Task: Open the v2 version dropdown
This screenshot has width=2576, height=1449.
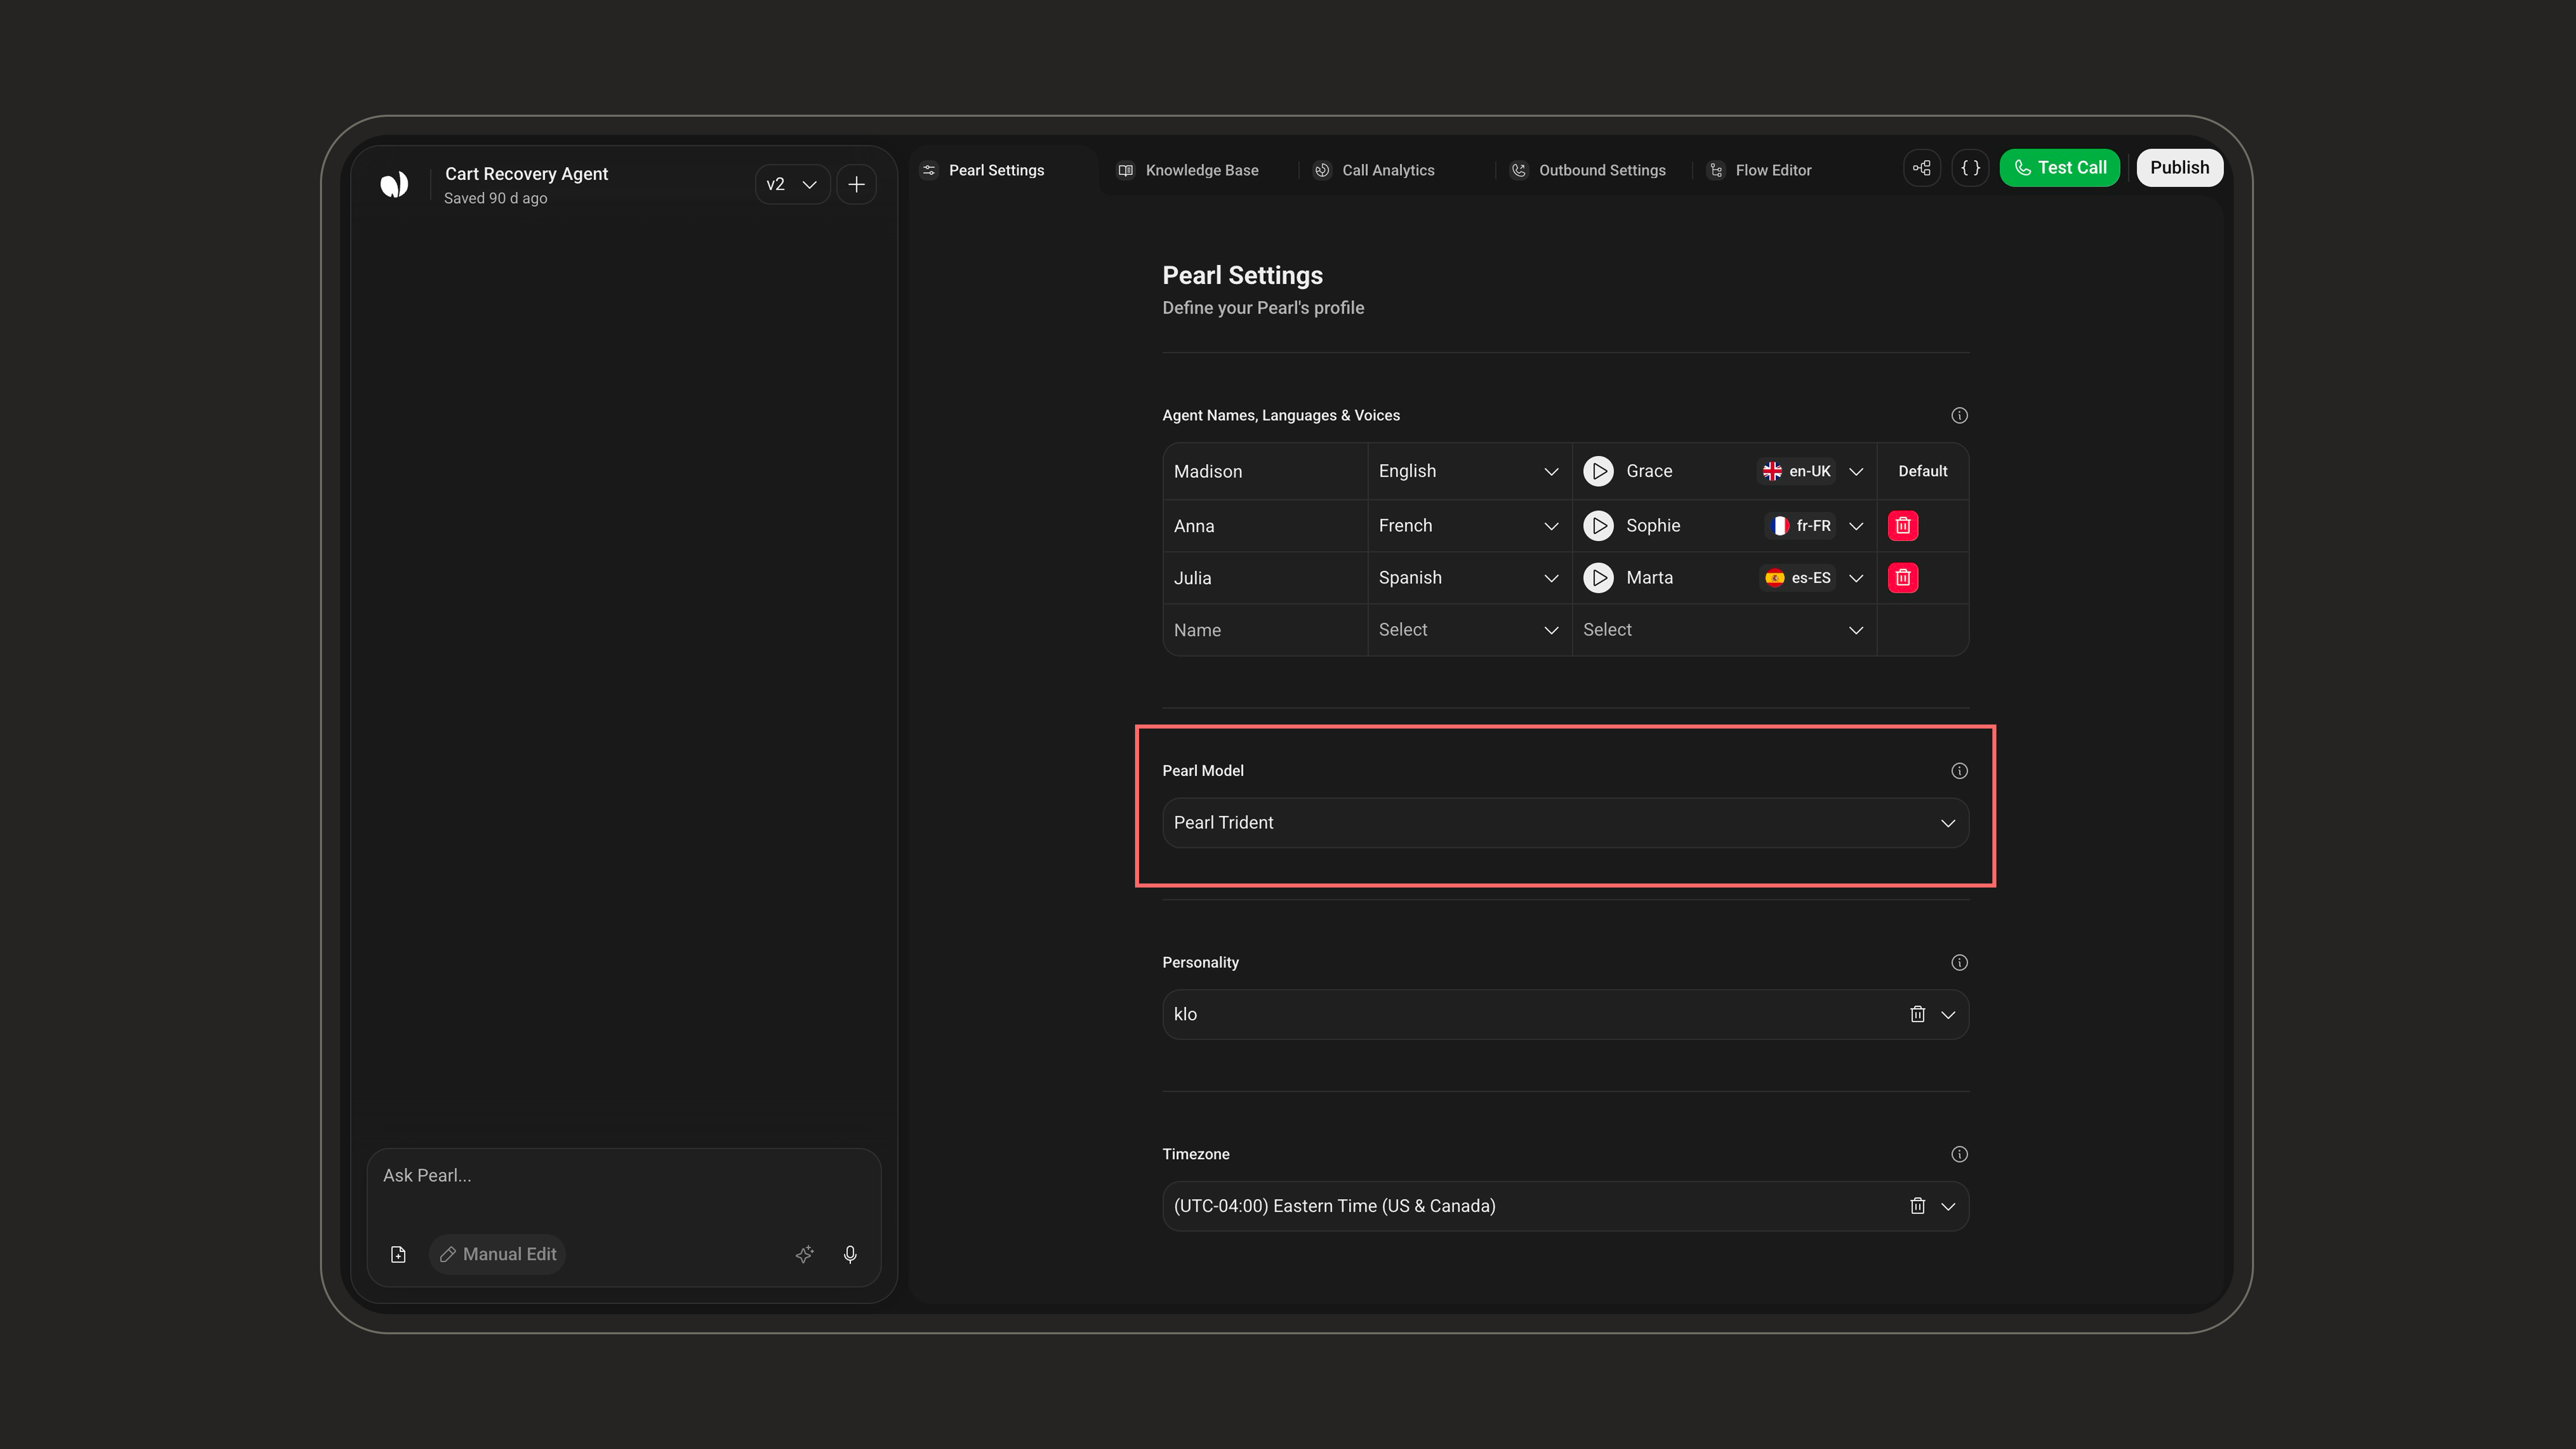Action: (x=792, y=184)
